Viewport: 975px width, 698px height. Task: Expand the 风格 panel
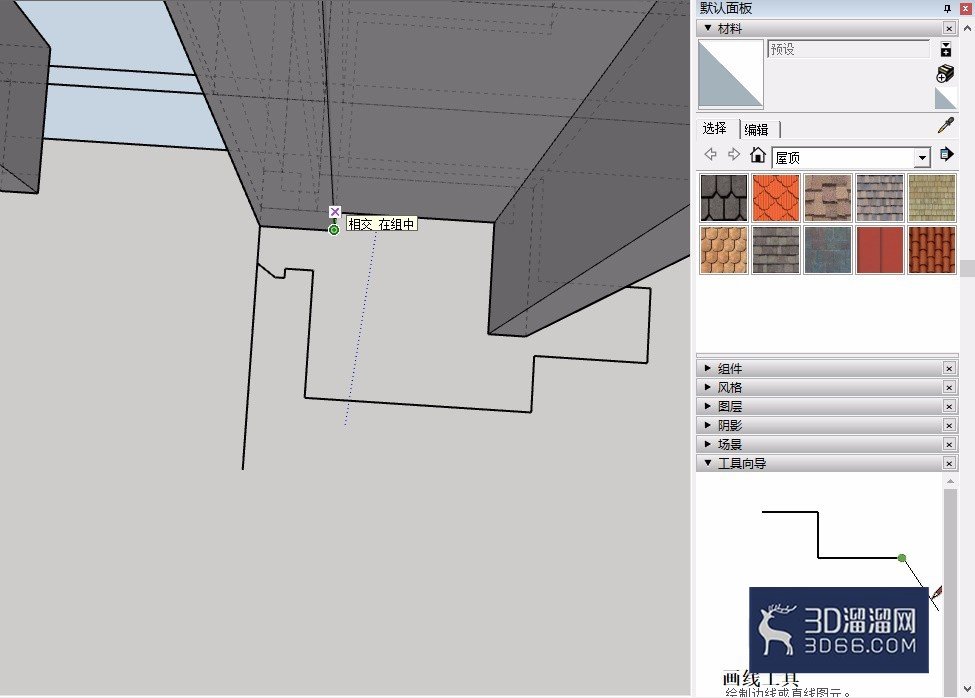point(708,387)
